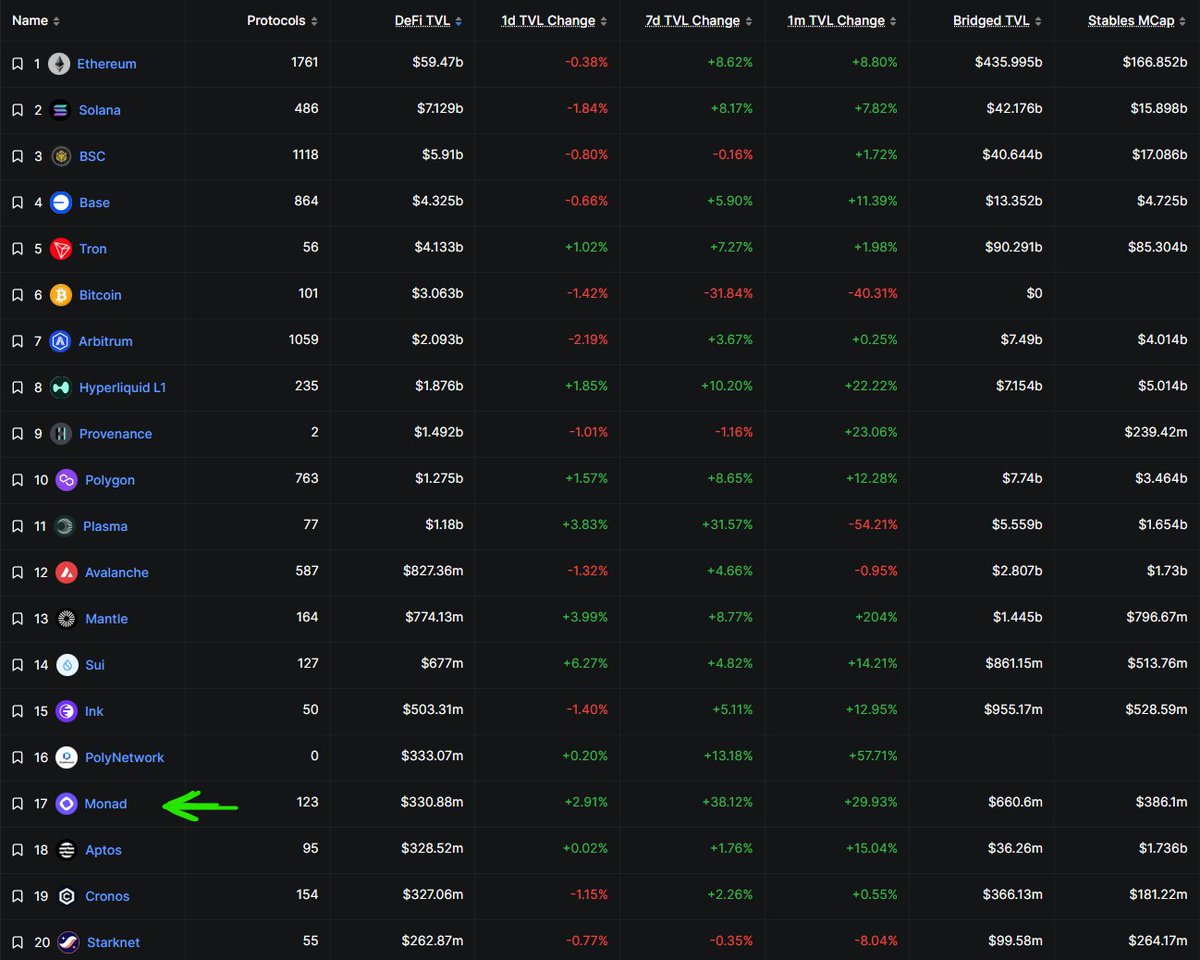Bookmark the Starknet row
The image size is (1200, 960).
[x=17, y=942]
